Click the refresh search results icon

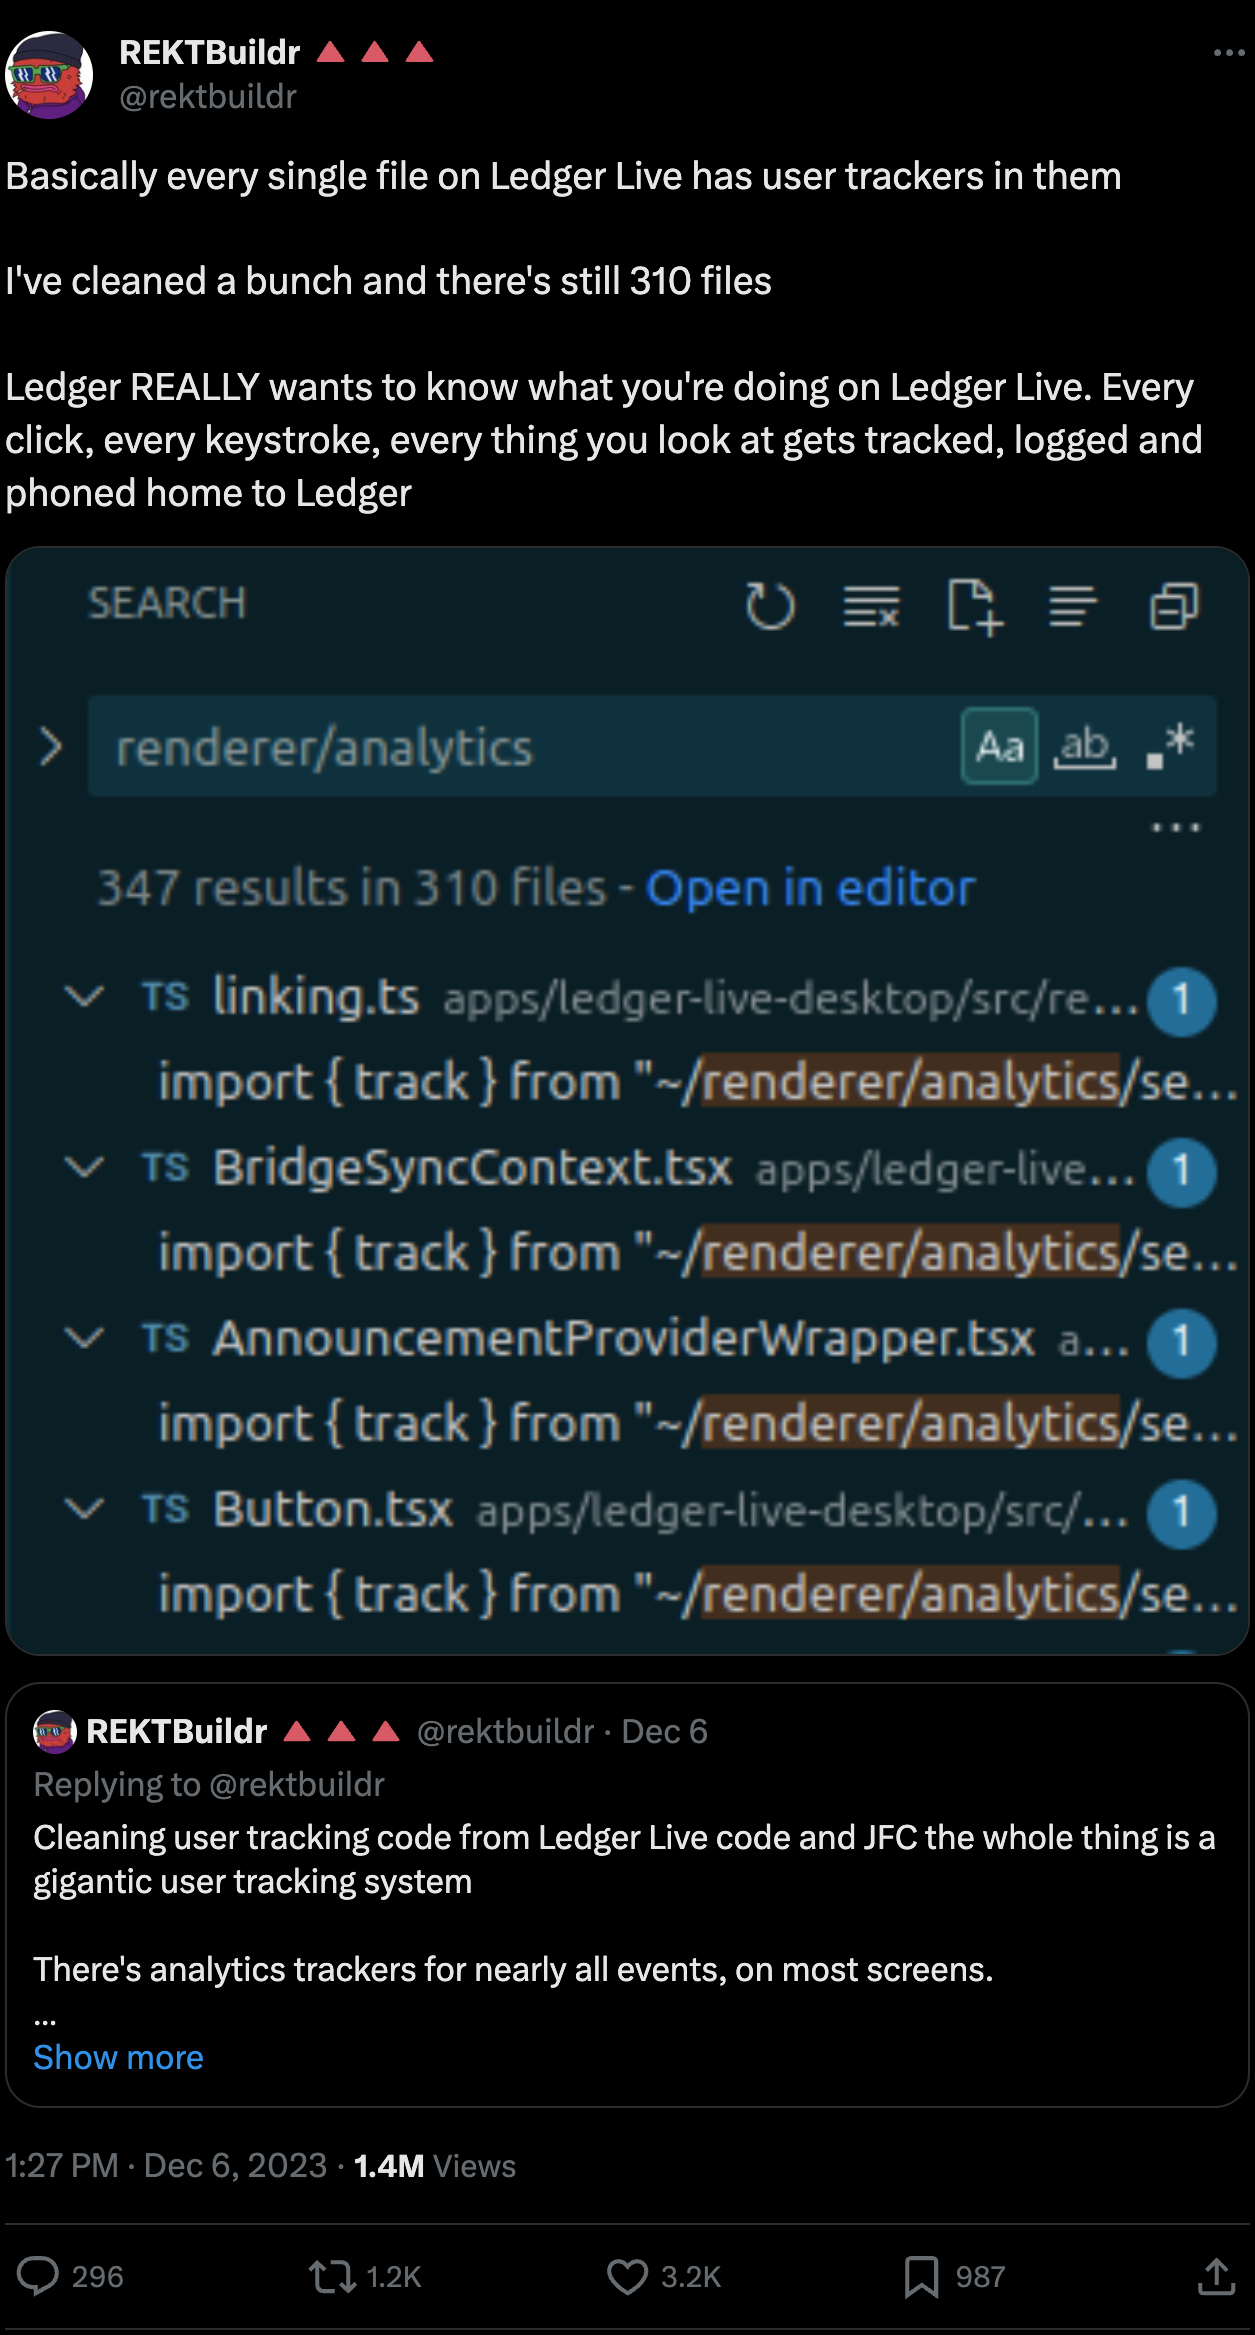pos(770,606)
